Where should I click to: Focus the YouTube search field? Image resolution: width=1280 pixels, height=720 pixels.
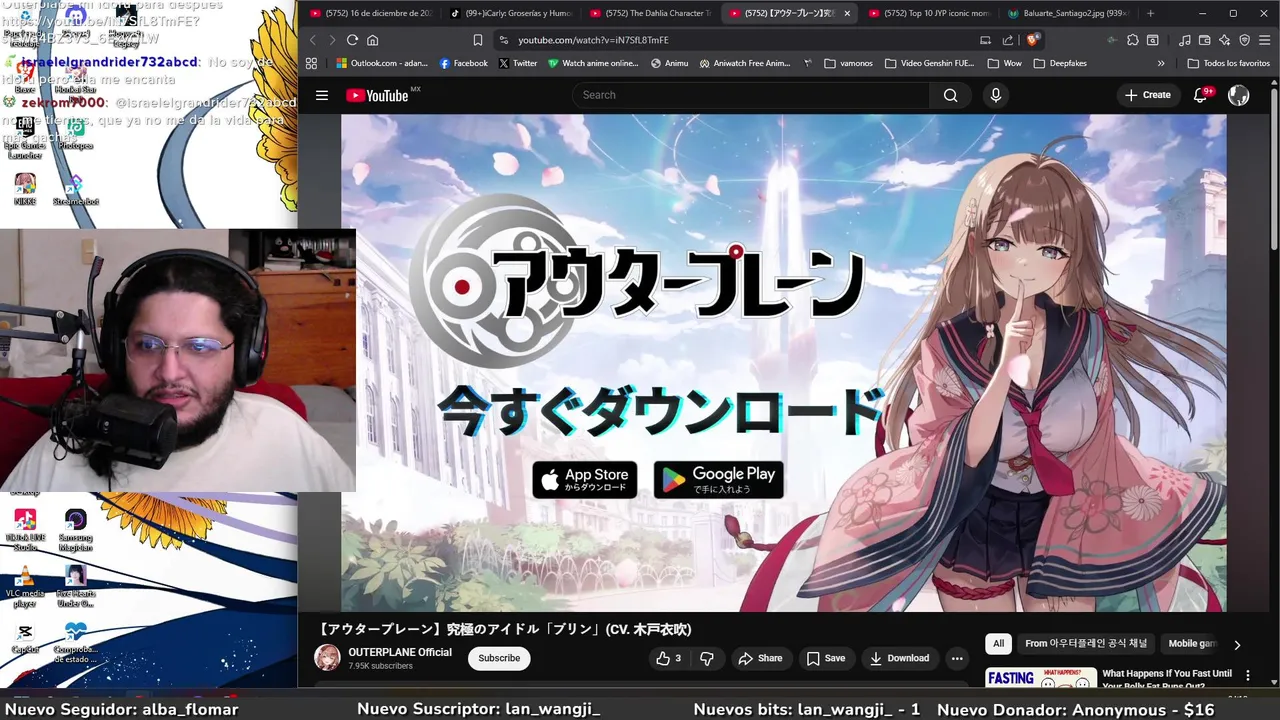[x=752, y=95]
